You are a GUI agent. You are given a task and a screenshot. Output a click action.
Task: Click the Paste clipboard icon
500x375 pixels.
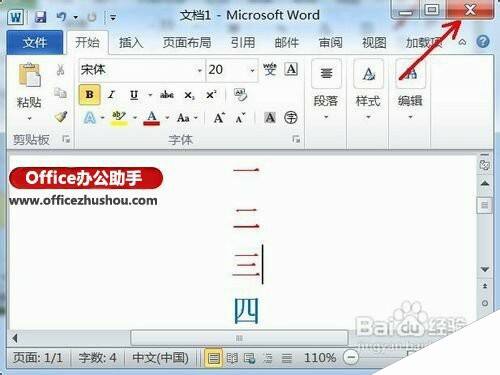(30, 75)
